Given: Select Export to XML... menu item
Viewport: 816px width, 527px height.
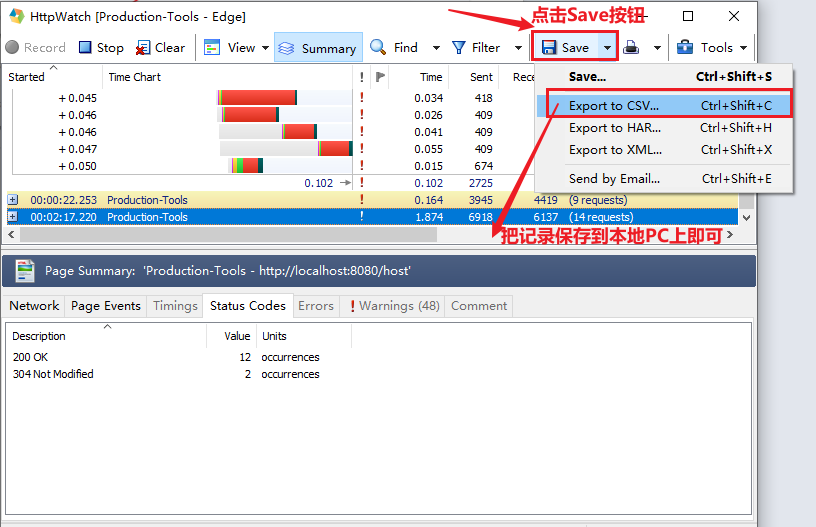Looking at the screenshot, I should coord(664,150).
